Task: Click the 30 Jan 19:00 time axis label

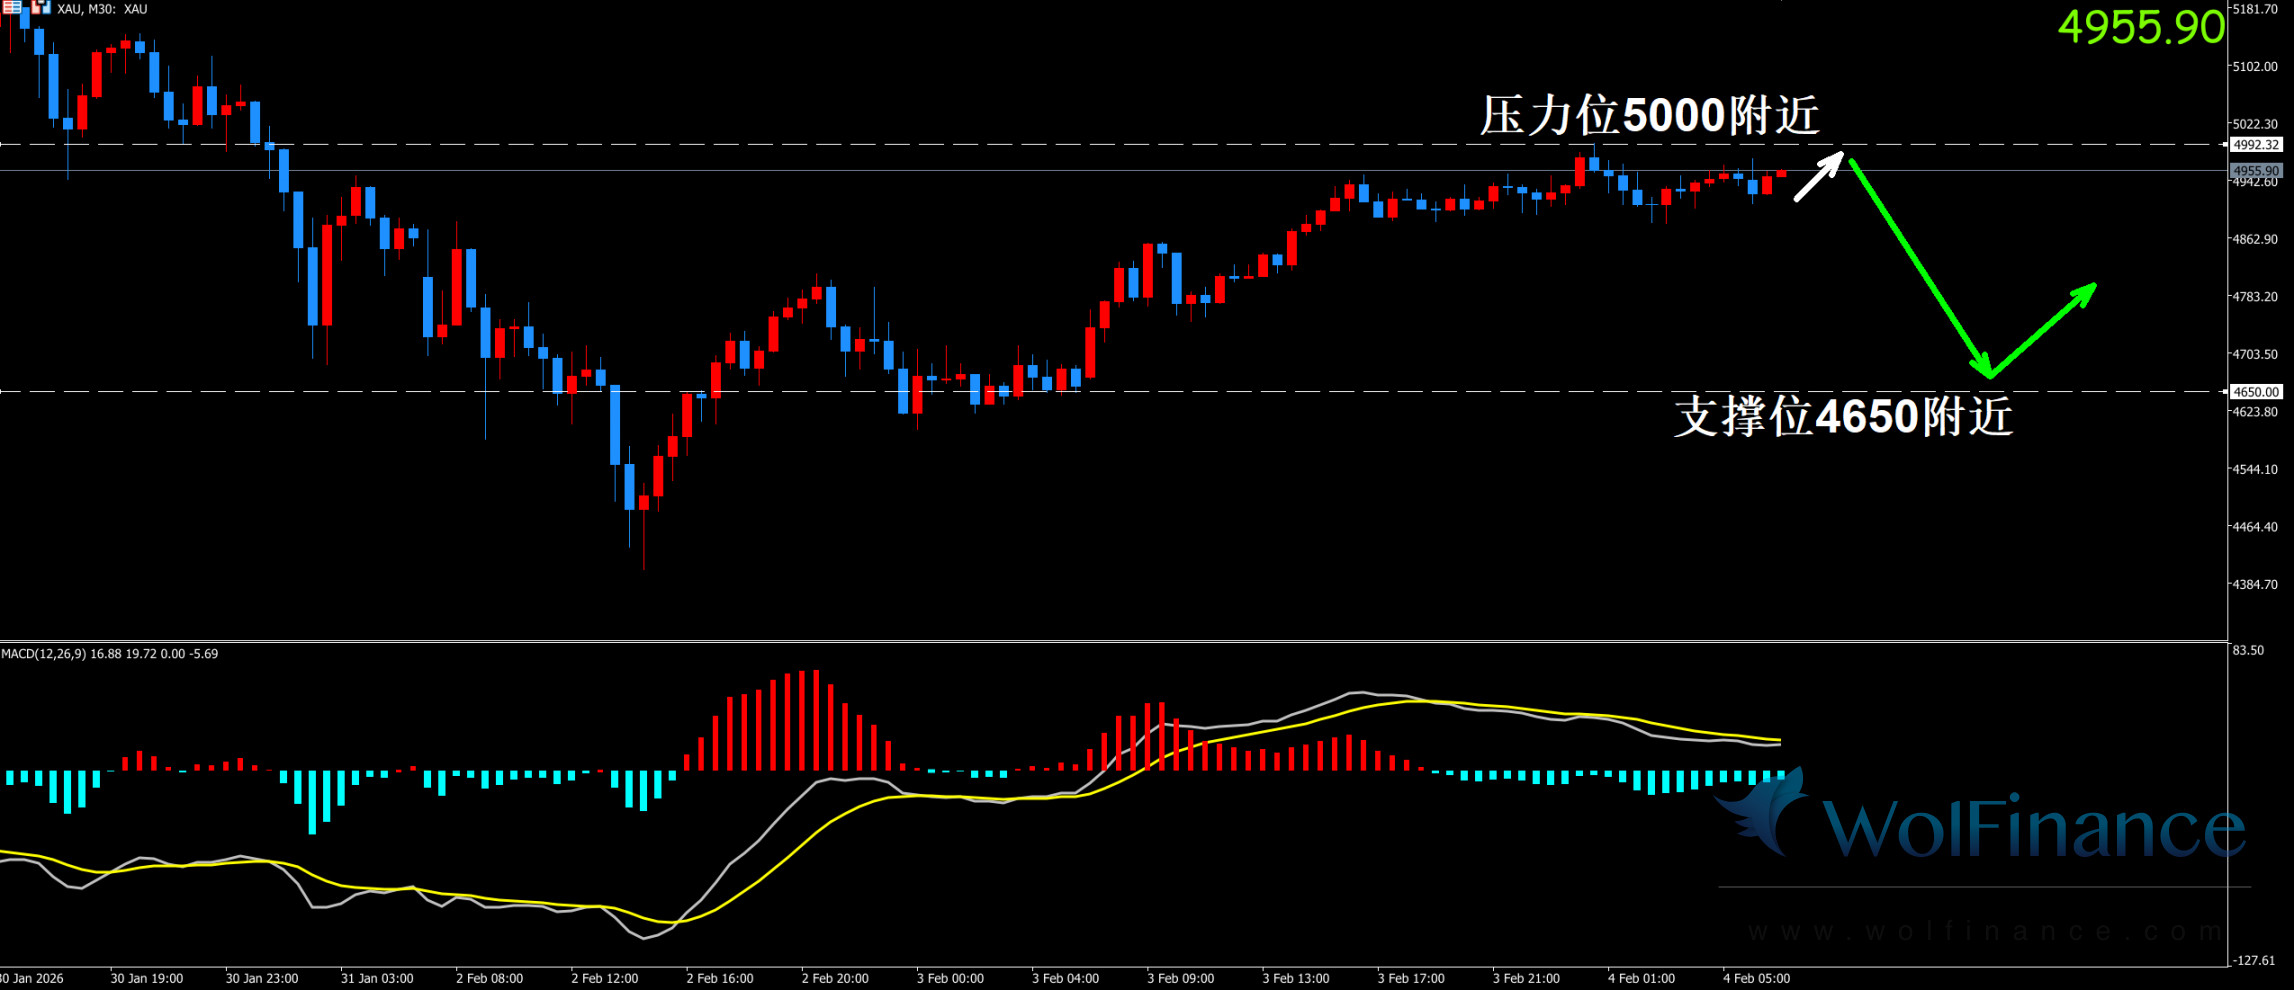Action: click(x=146, y=978)
